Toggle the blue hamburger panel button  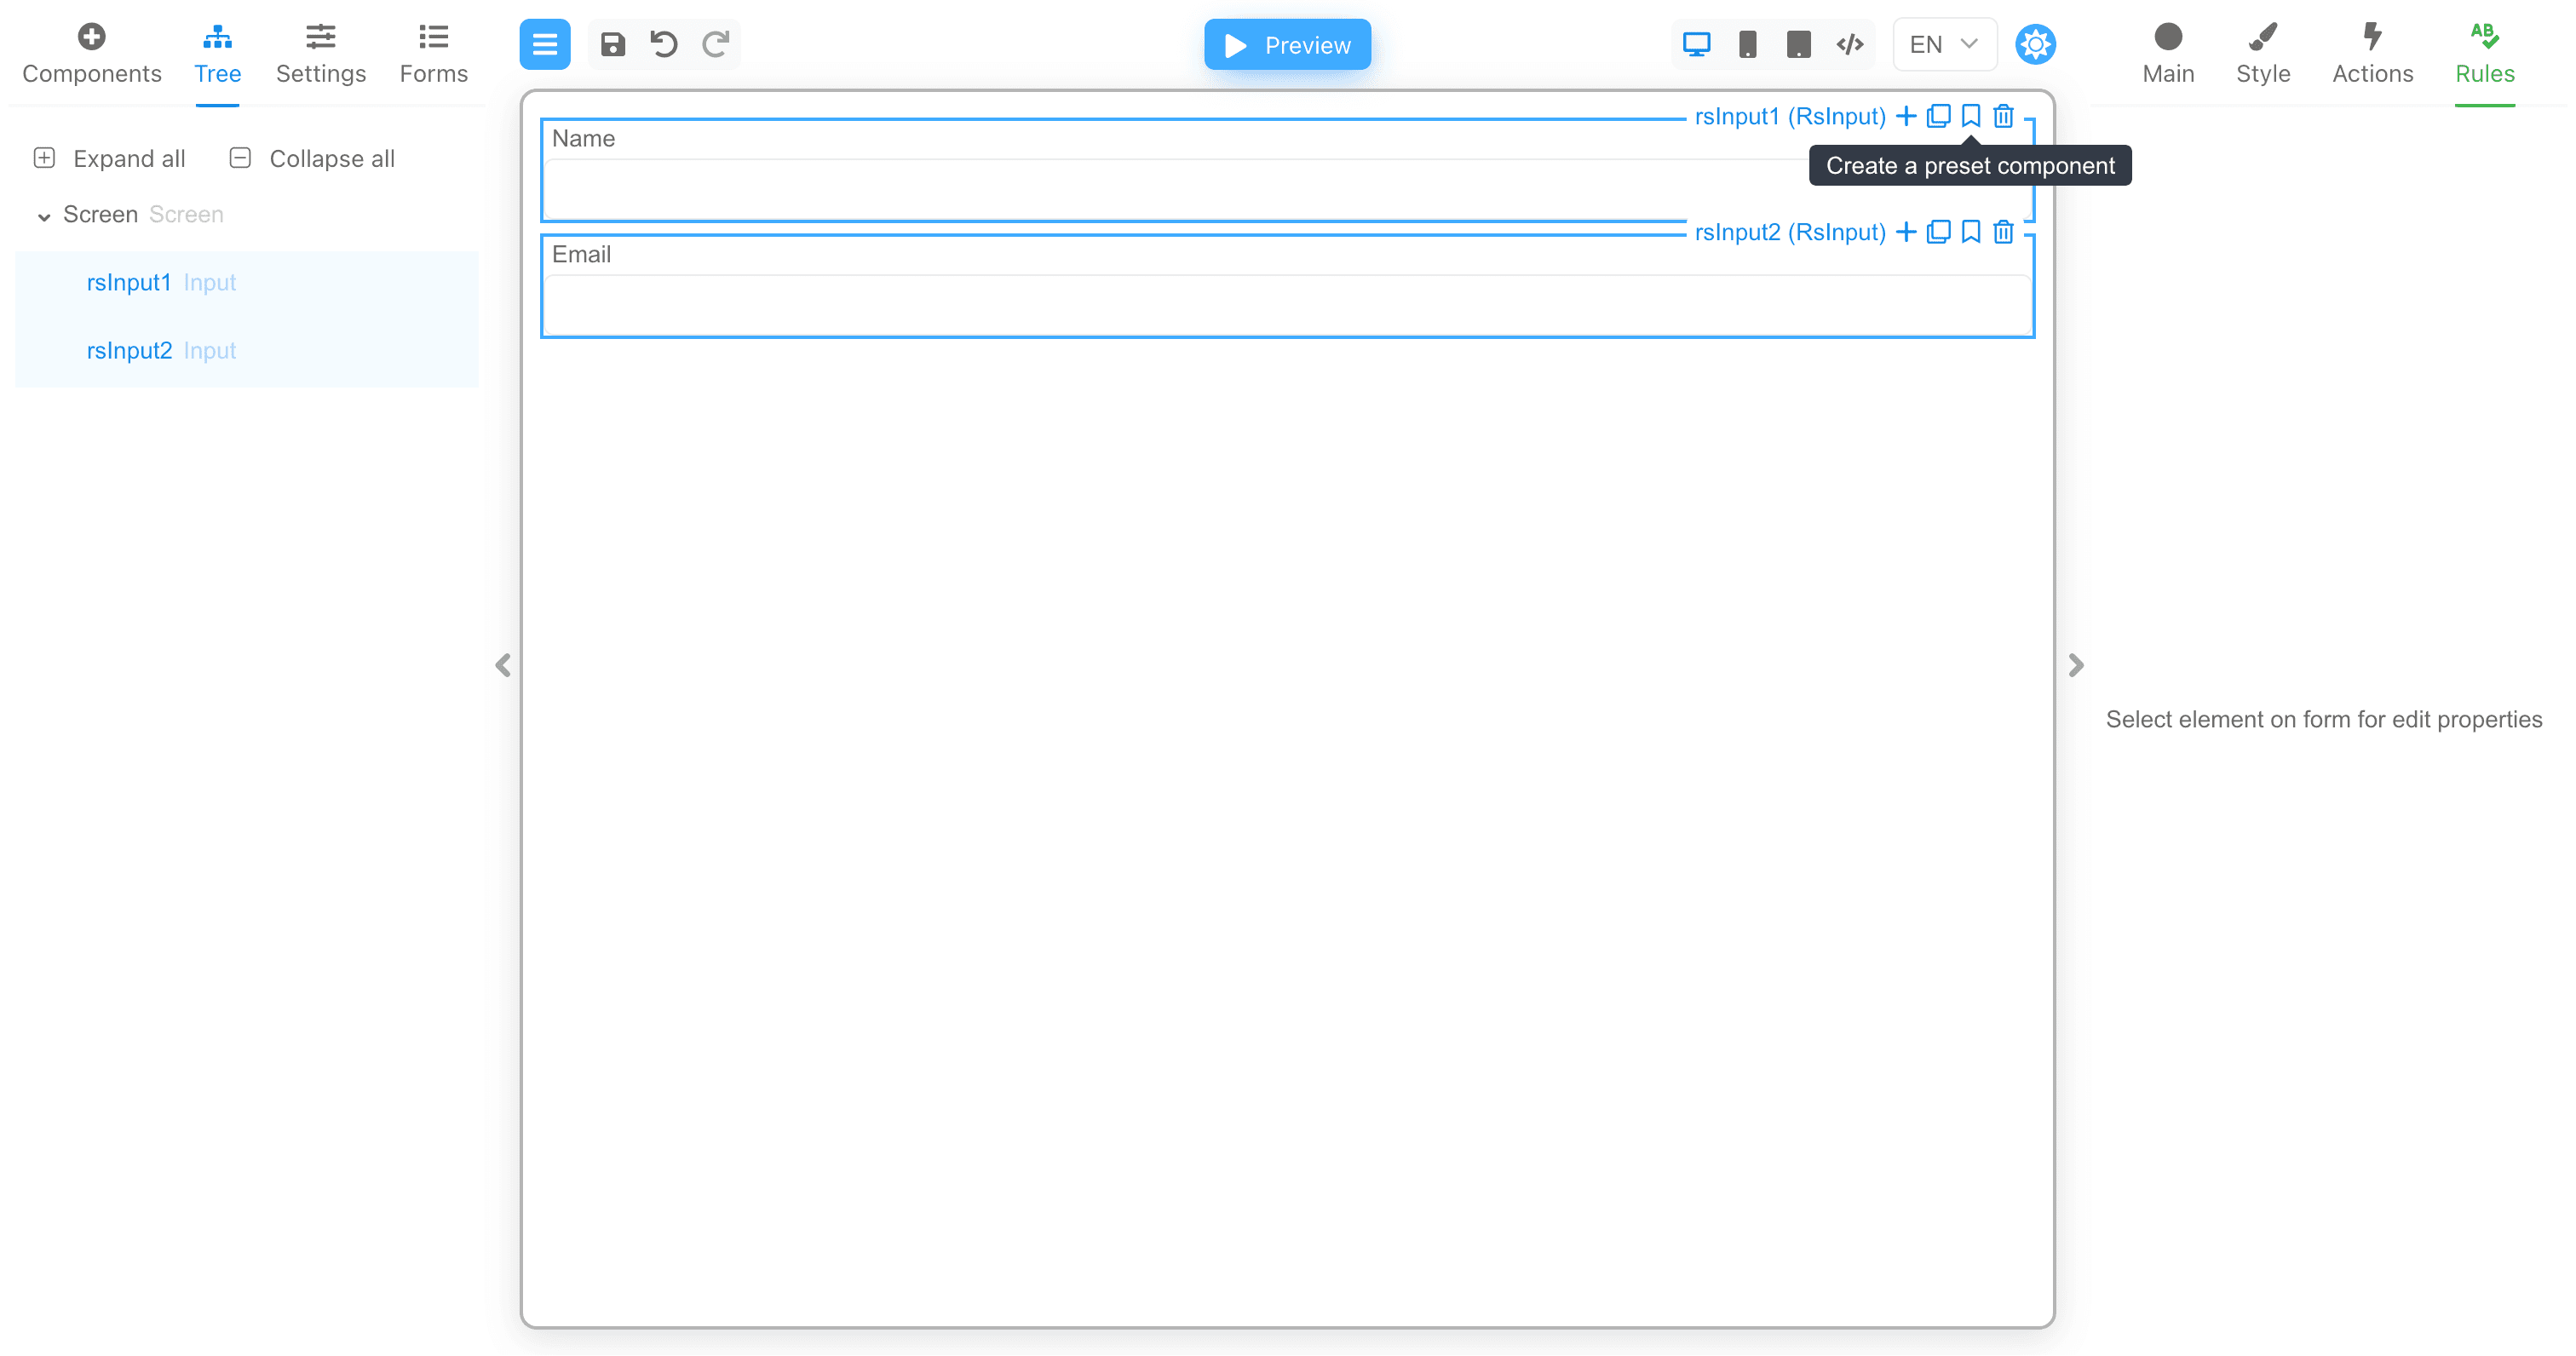[544, 44]
